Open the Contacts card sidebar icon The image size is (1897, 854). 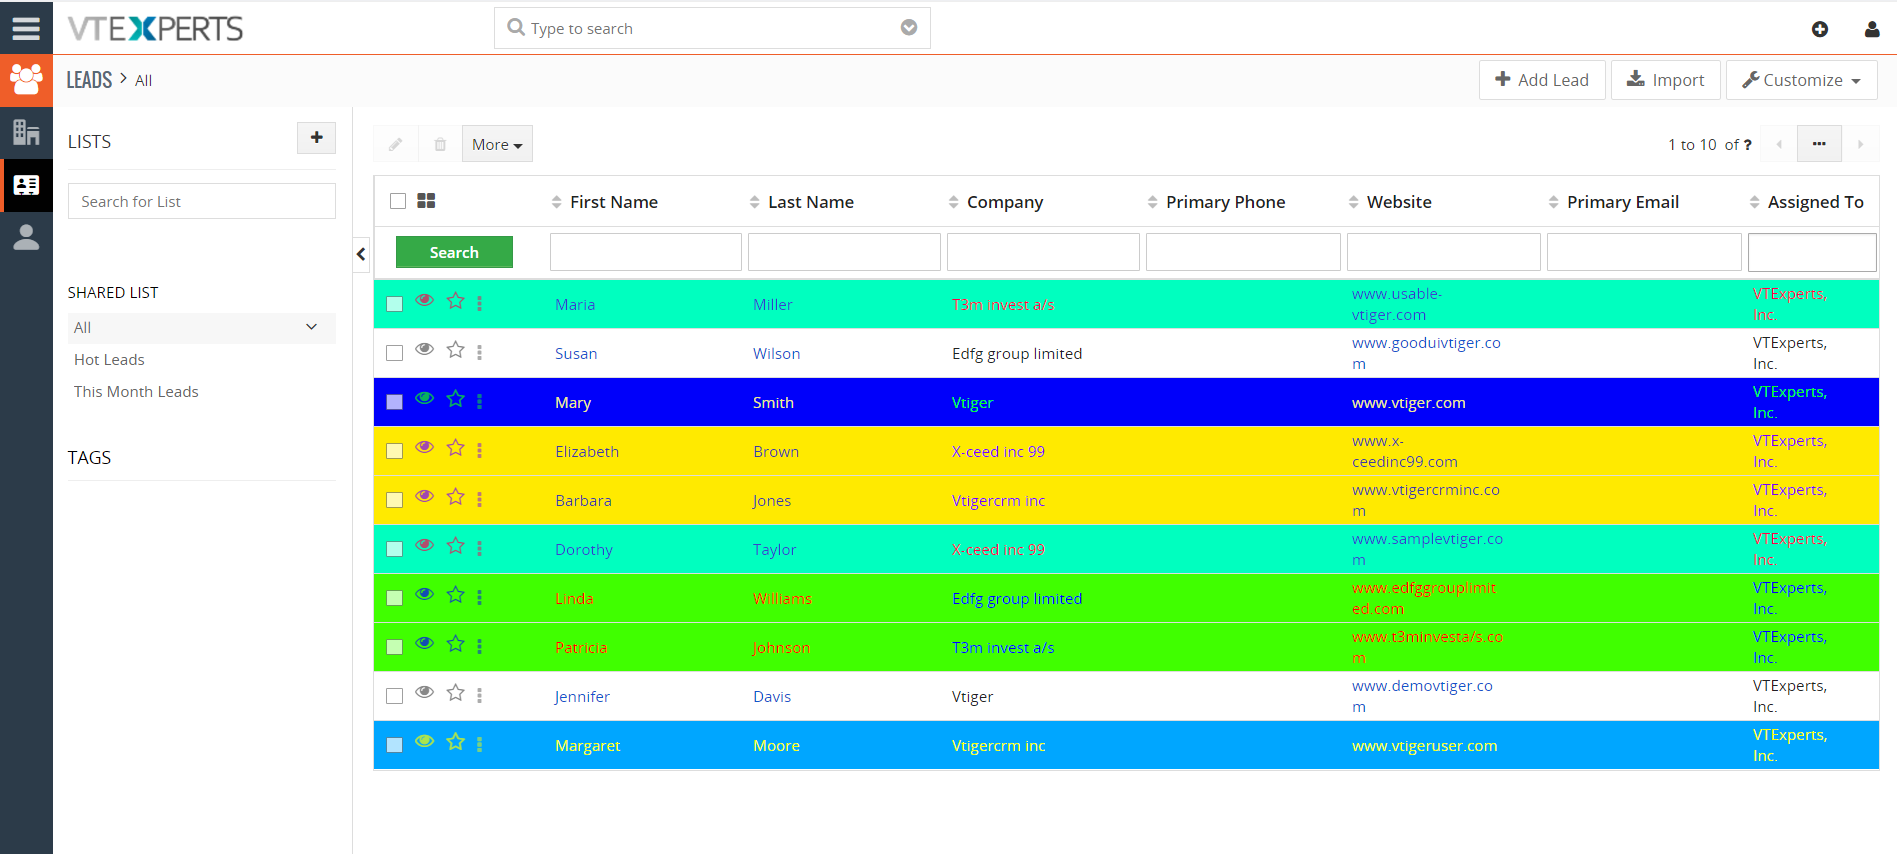[x=26, y=185]
